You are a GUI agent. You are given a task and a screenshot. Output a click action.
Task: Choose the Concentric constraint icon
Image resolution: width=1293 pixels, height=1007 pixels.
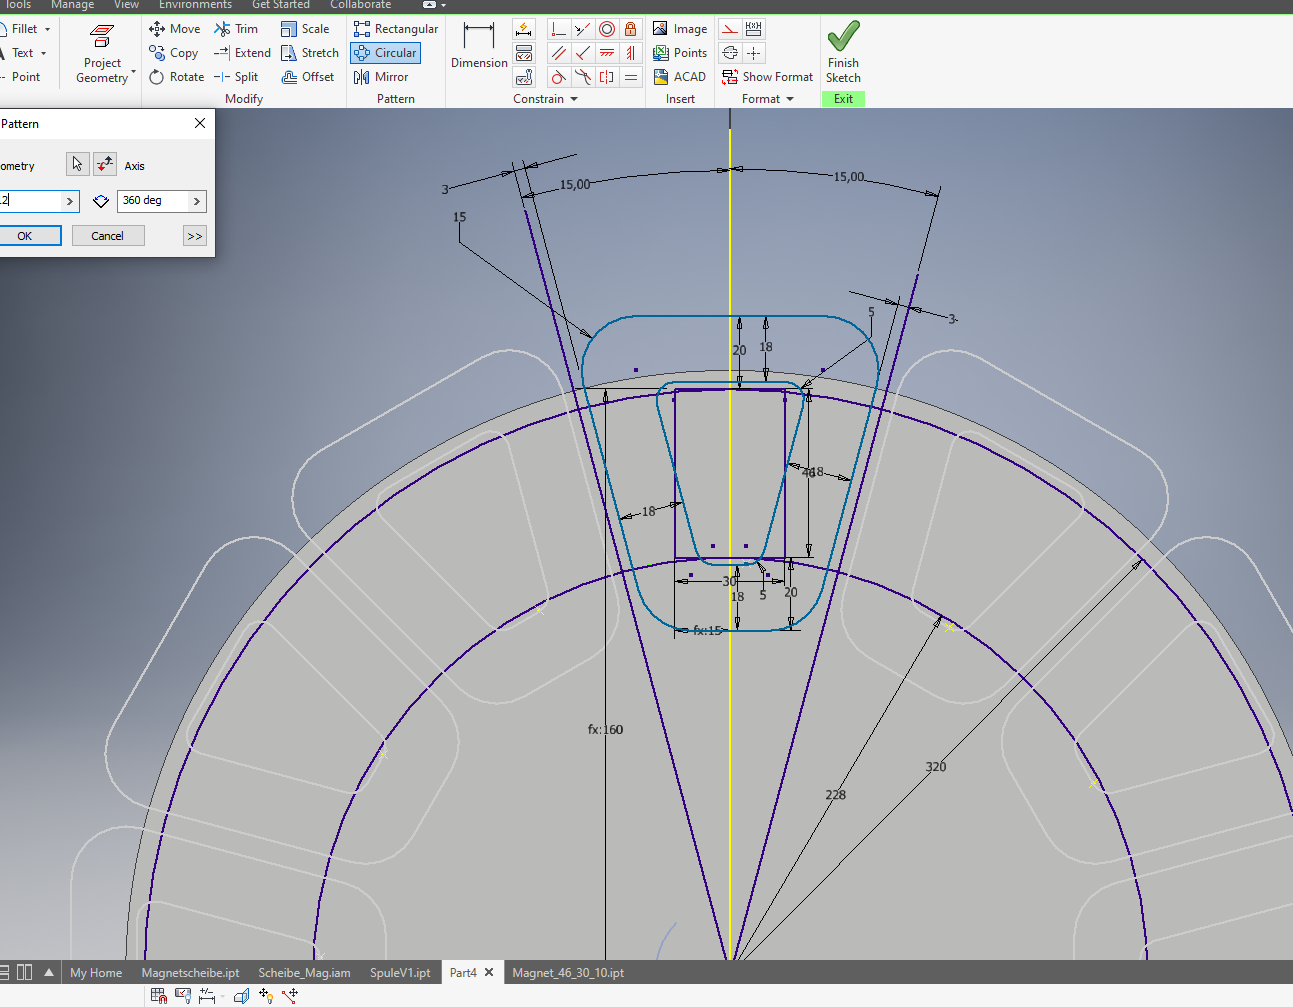point(607,29)
